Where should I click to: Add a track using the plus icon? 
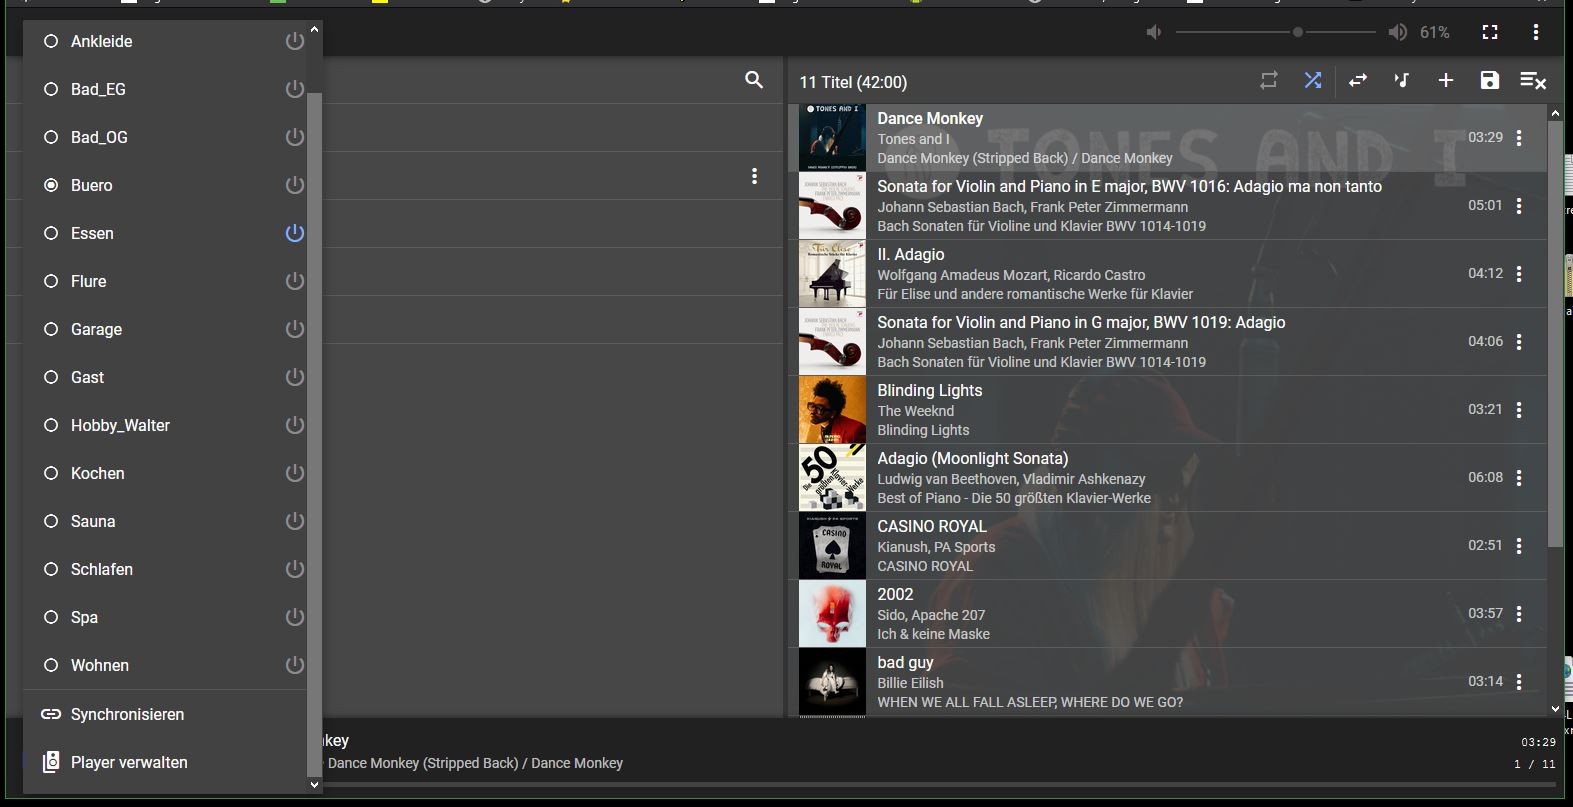[x=1445, y=81]
